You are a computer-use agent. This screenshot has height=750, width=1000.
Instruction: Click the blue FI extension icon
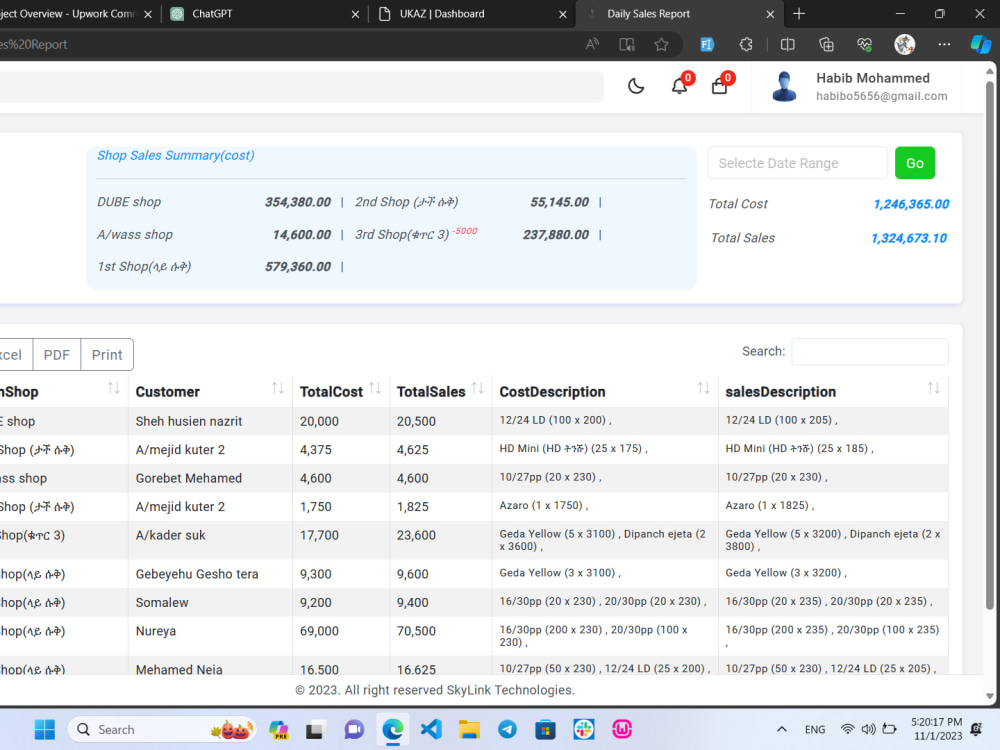point(707,45)
